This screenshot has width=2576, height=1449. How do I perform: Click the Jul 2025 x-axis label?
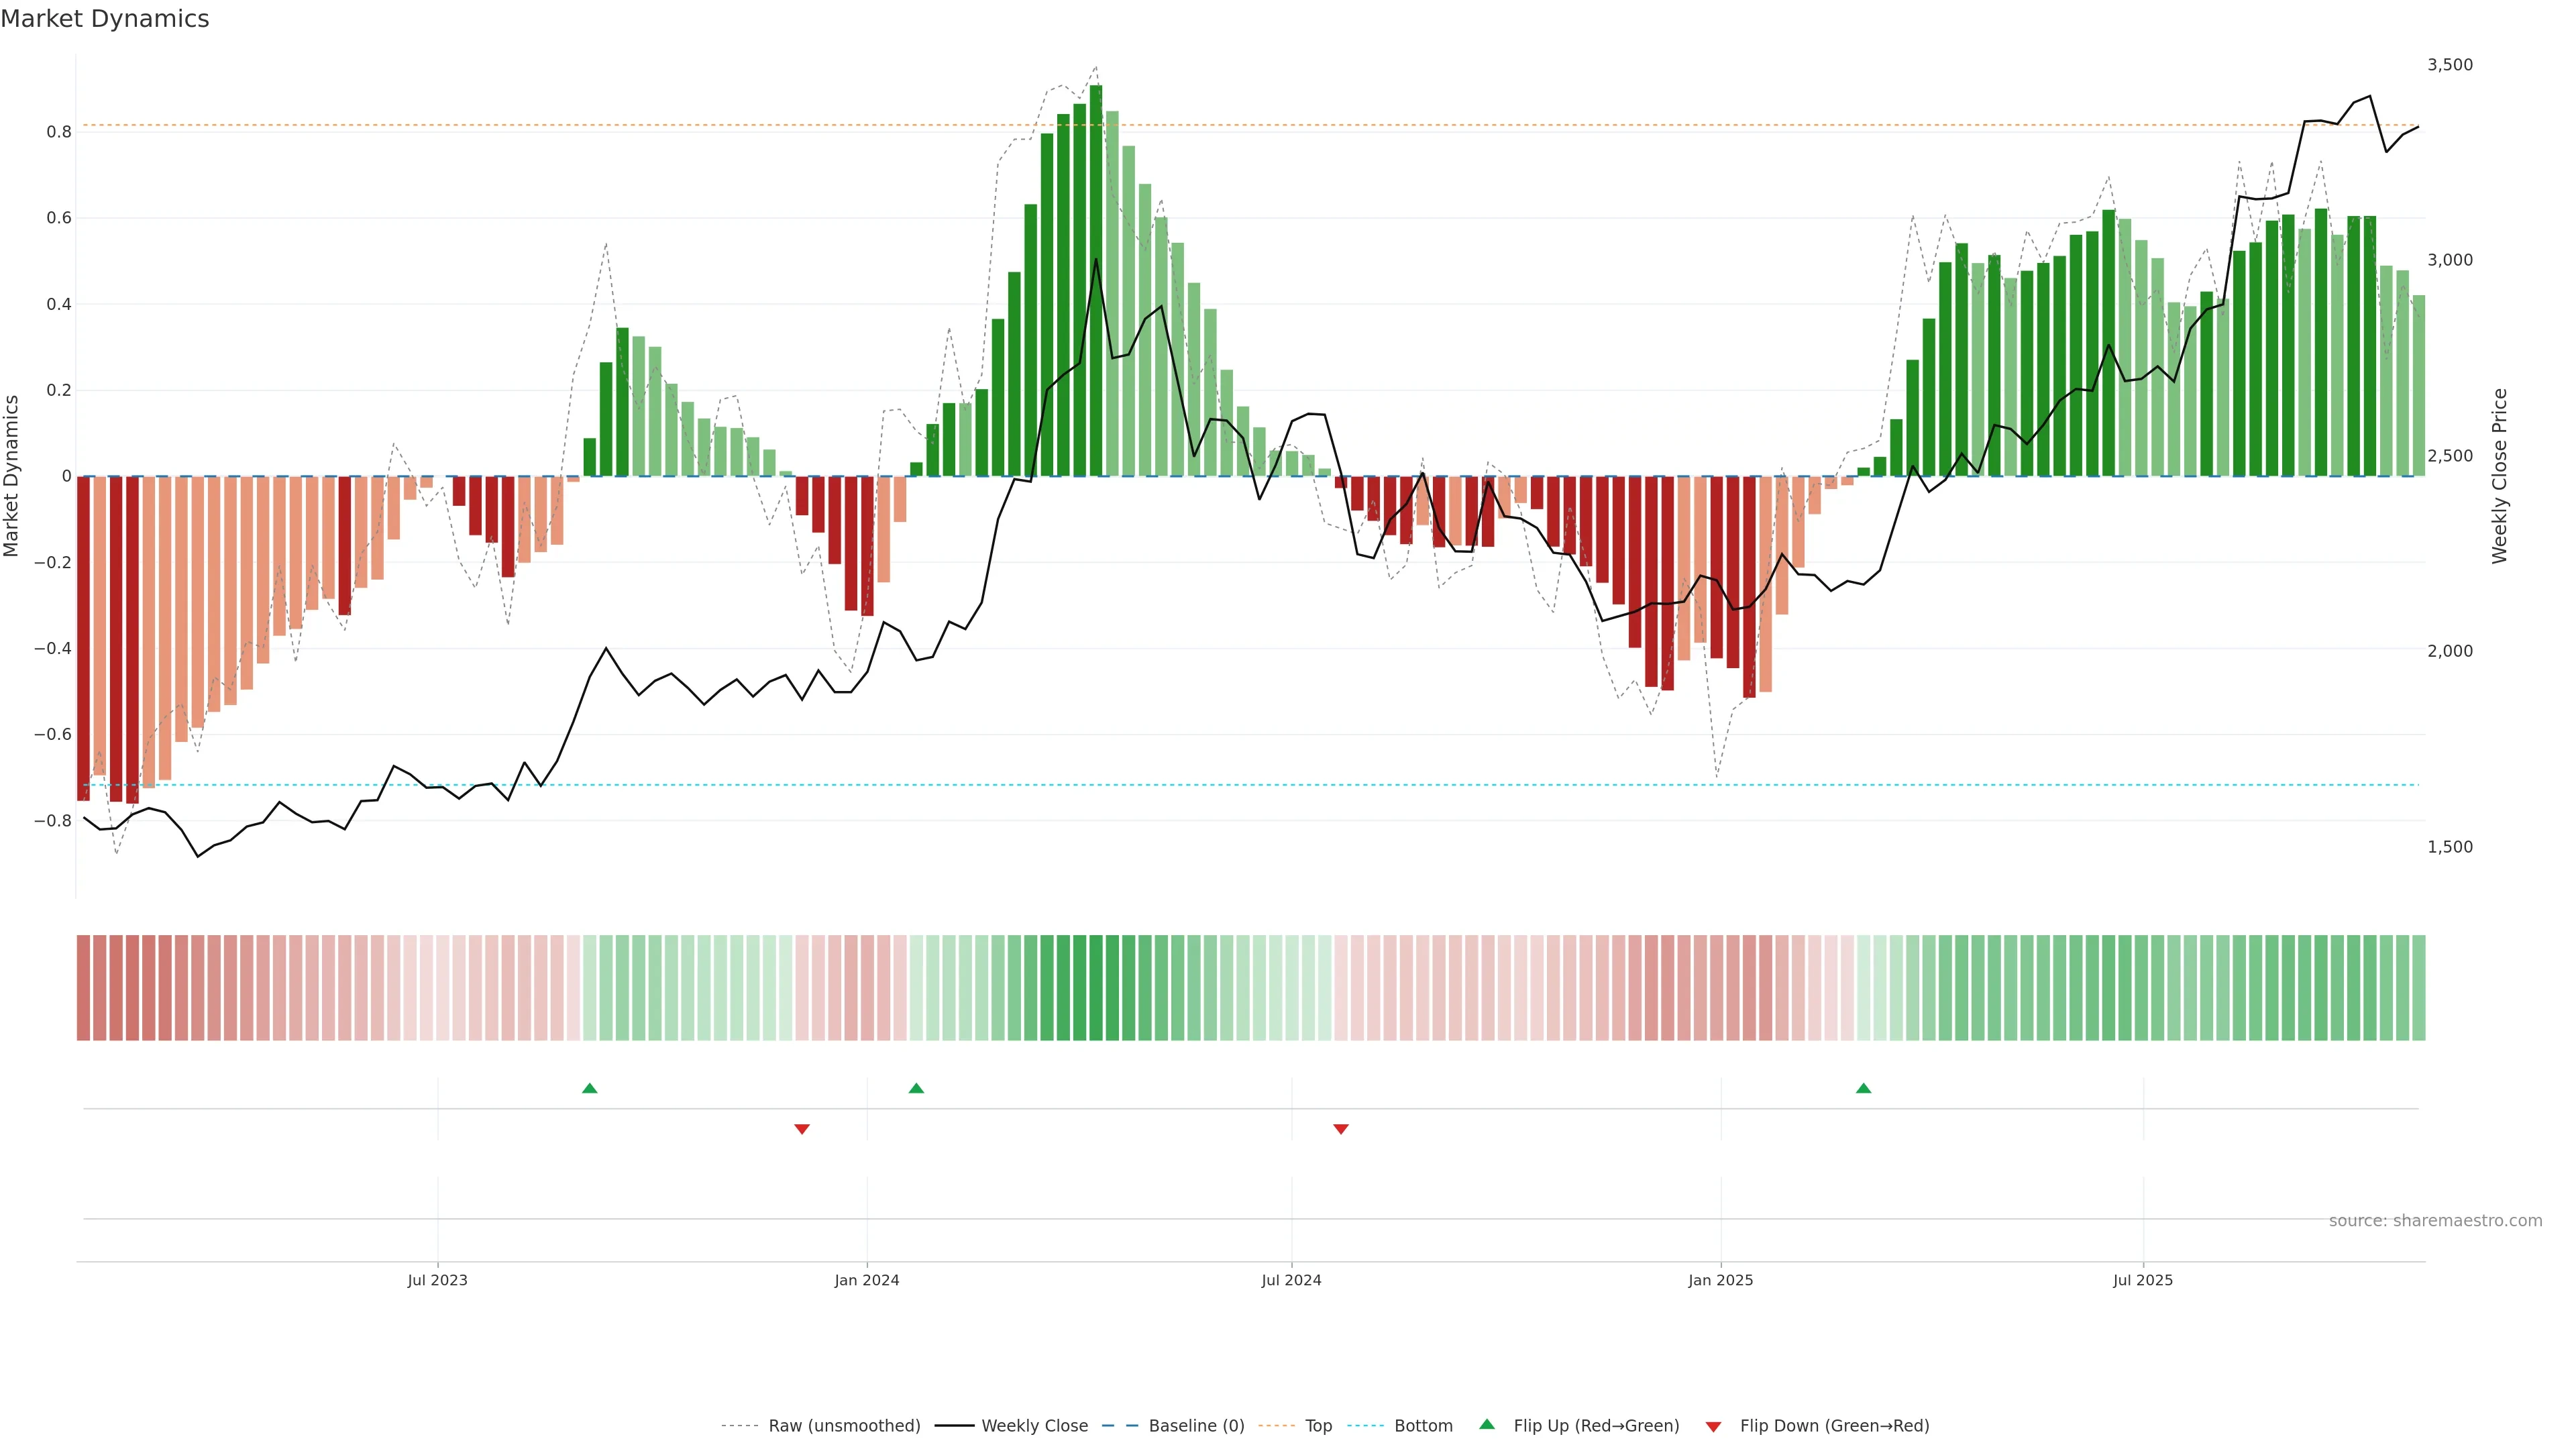2142,1280
